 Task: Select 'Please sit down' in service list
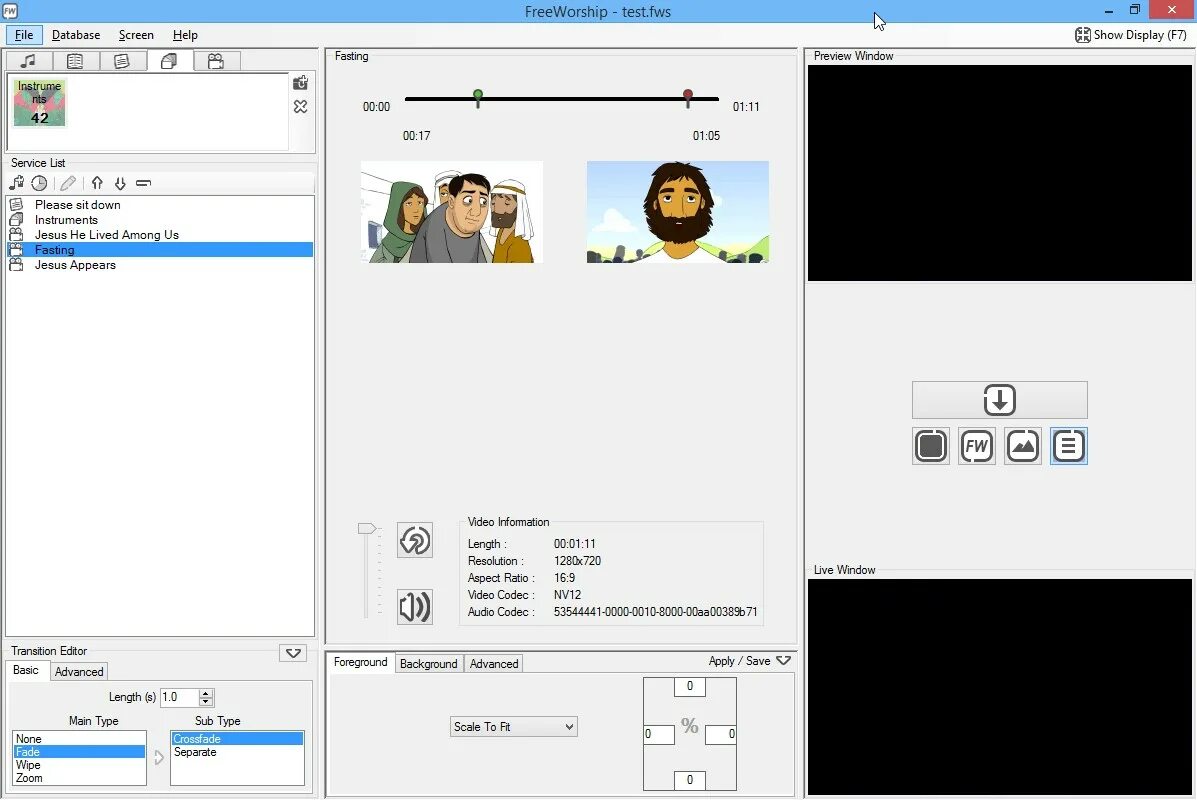[x=160, y=205]
